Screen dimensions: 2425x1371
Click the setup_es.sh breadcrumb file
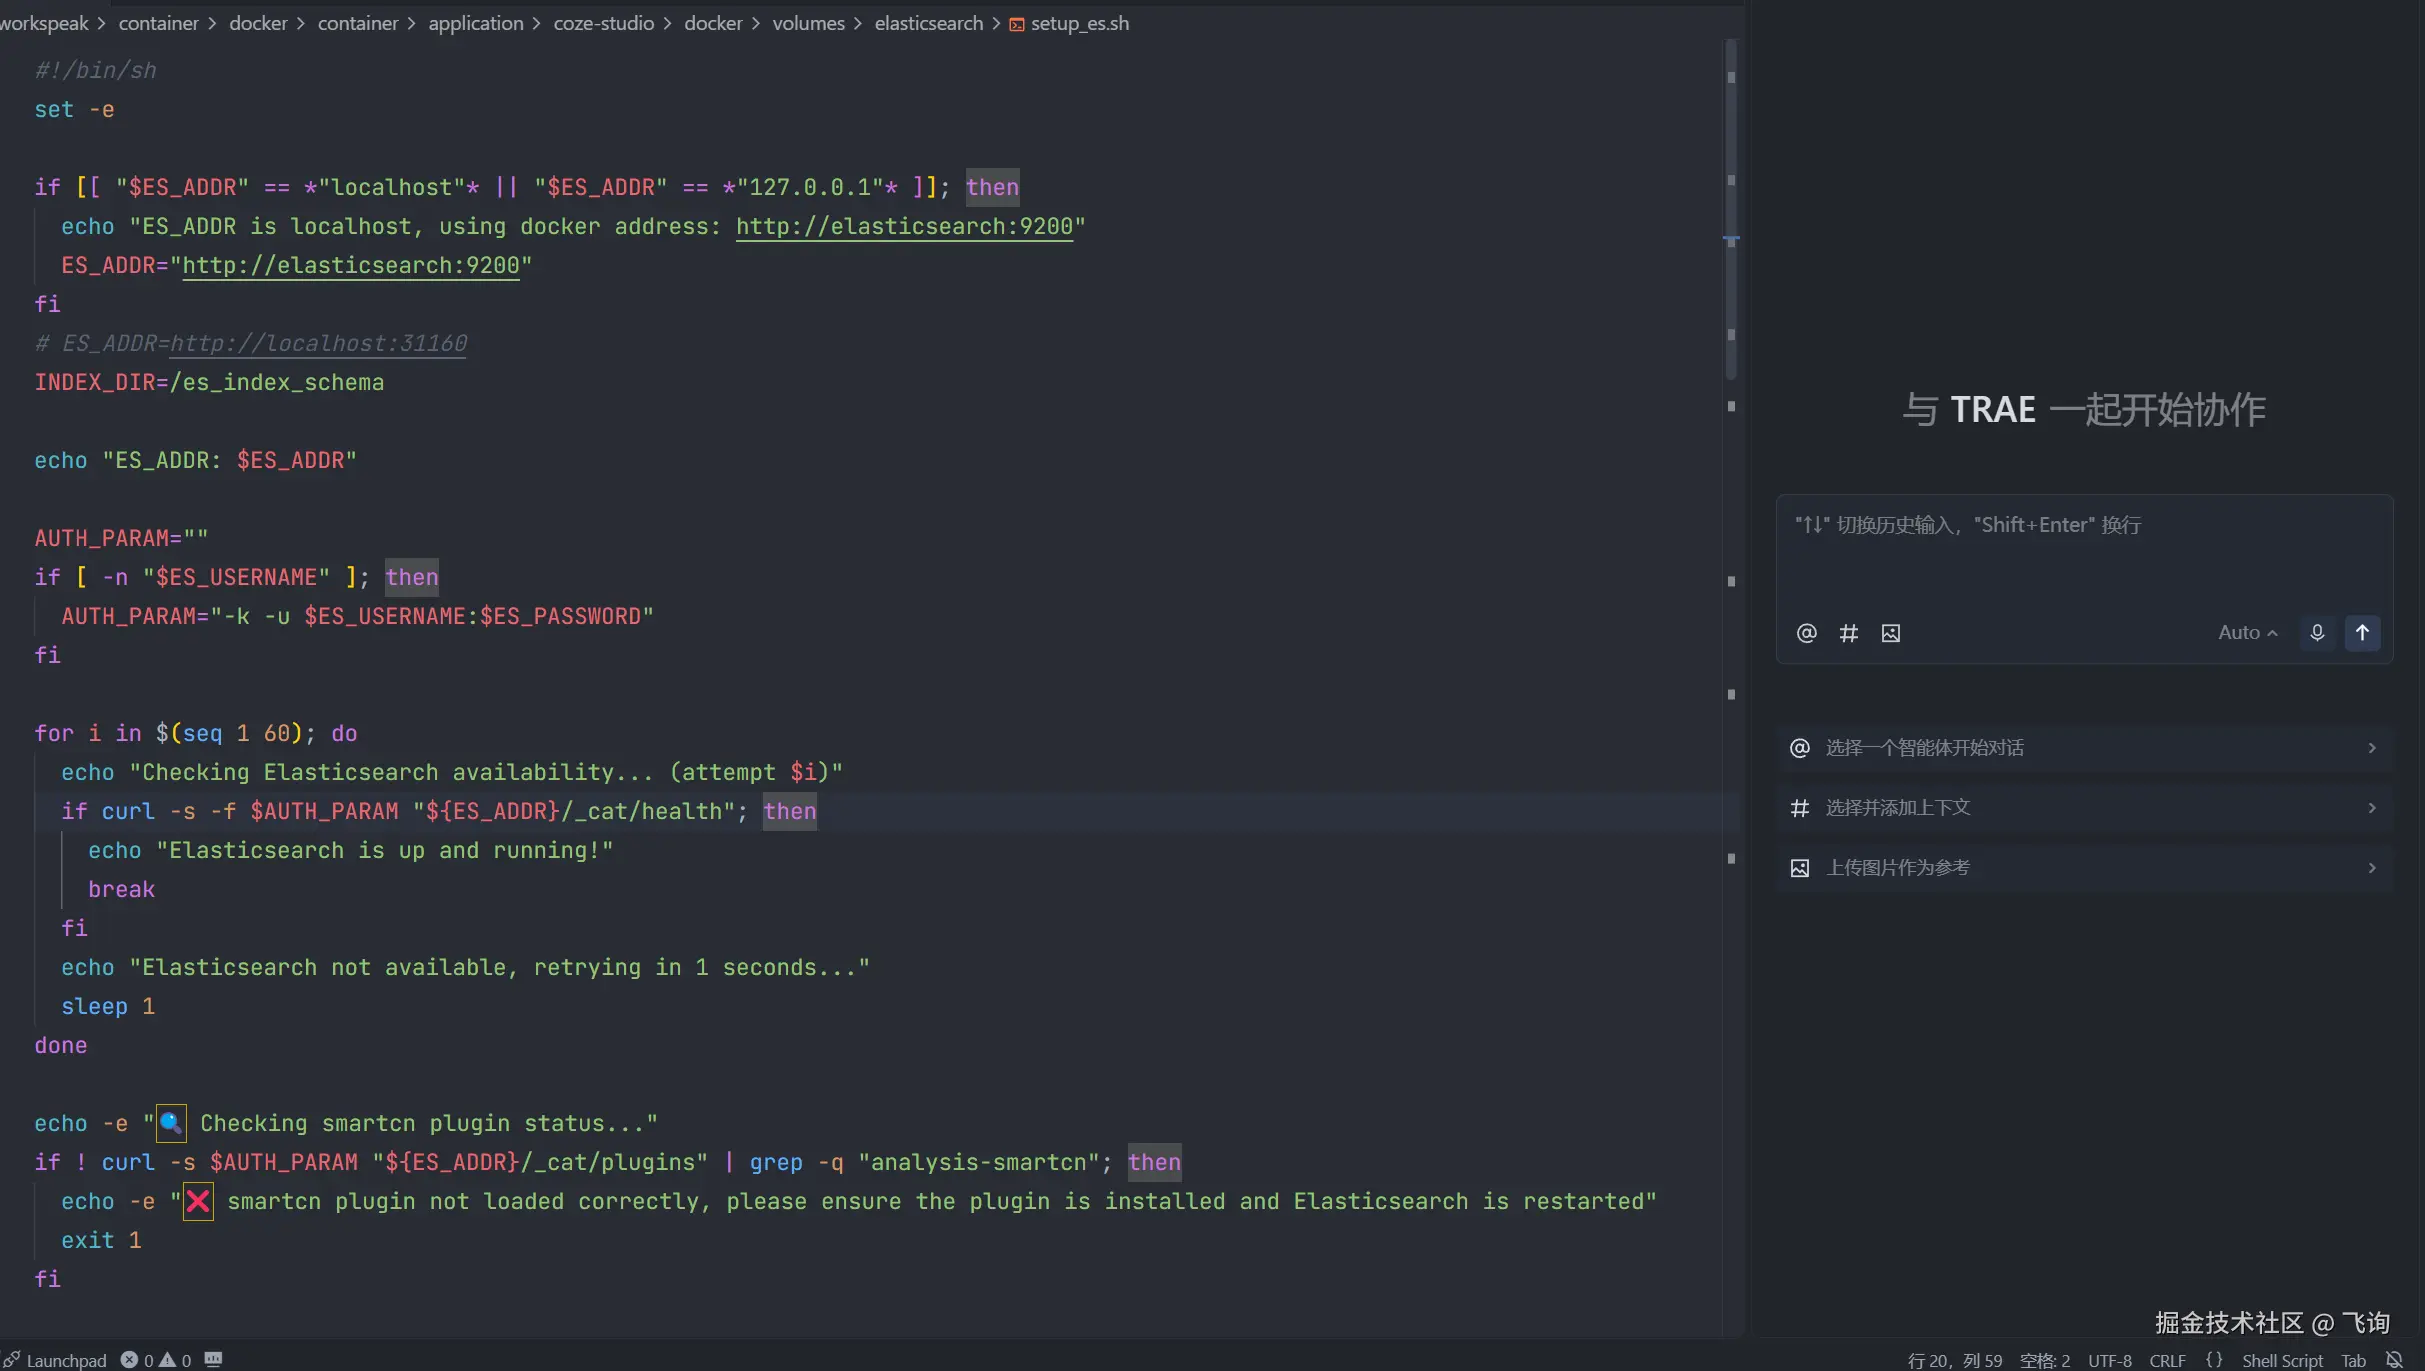coord(1079,23)
